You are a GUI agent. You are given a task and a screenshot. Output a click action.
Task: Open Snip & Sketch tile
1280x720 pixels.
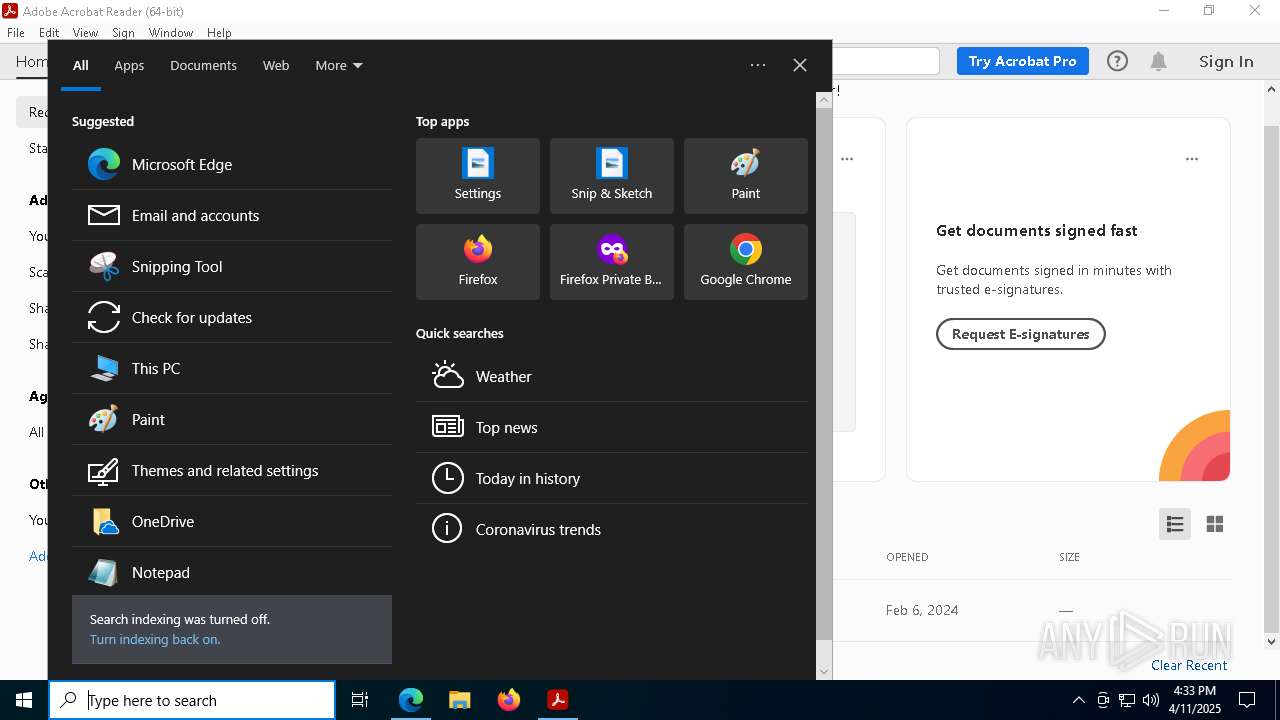point(612,176)
